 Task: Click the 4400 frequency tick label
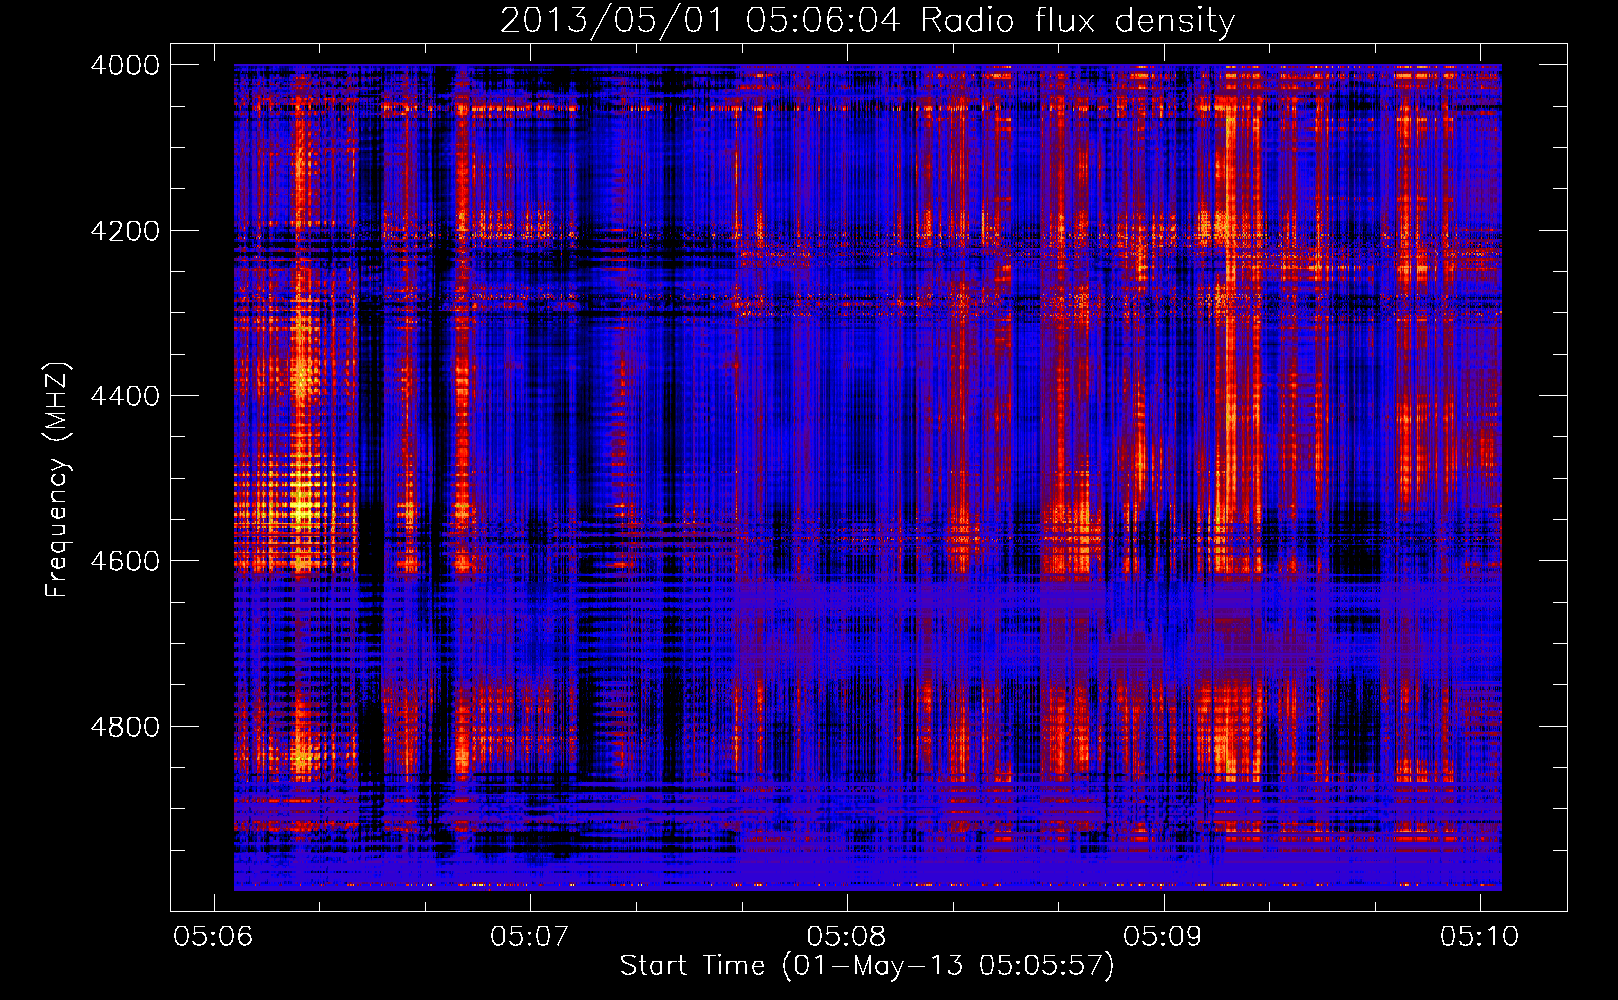[x=125, y=396]
